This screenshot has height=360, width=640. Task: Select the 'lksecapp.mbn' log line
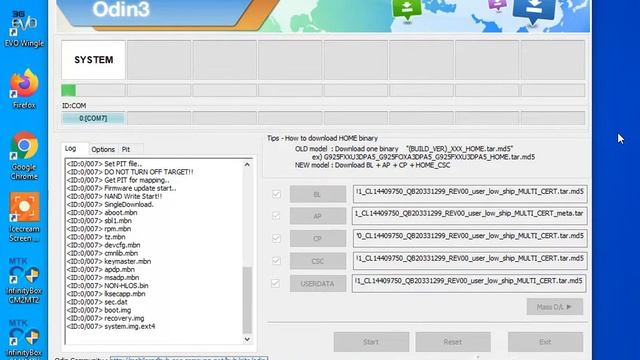point(106,294)
